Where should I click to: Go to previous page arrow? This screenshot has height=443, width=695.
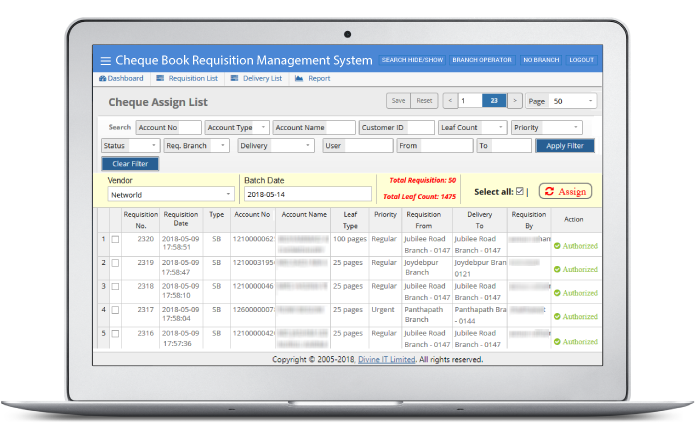pyautogui.click(x=450, y=101)
